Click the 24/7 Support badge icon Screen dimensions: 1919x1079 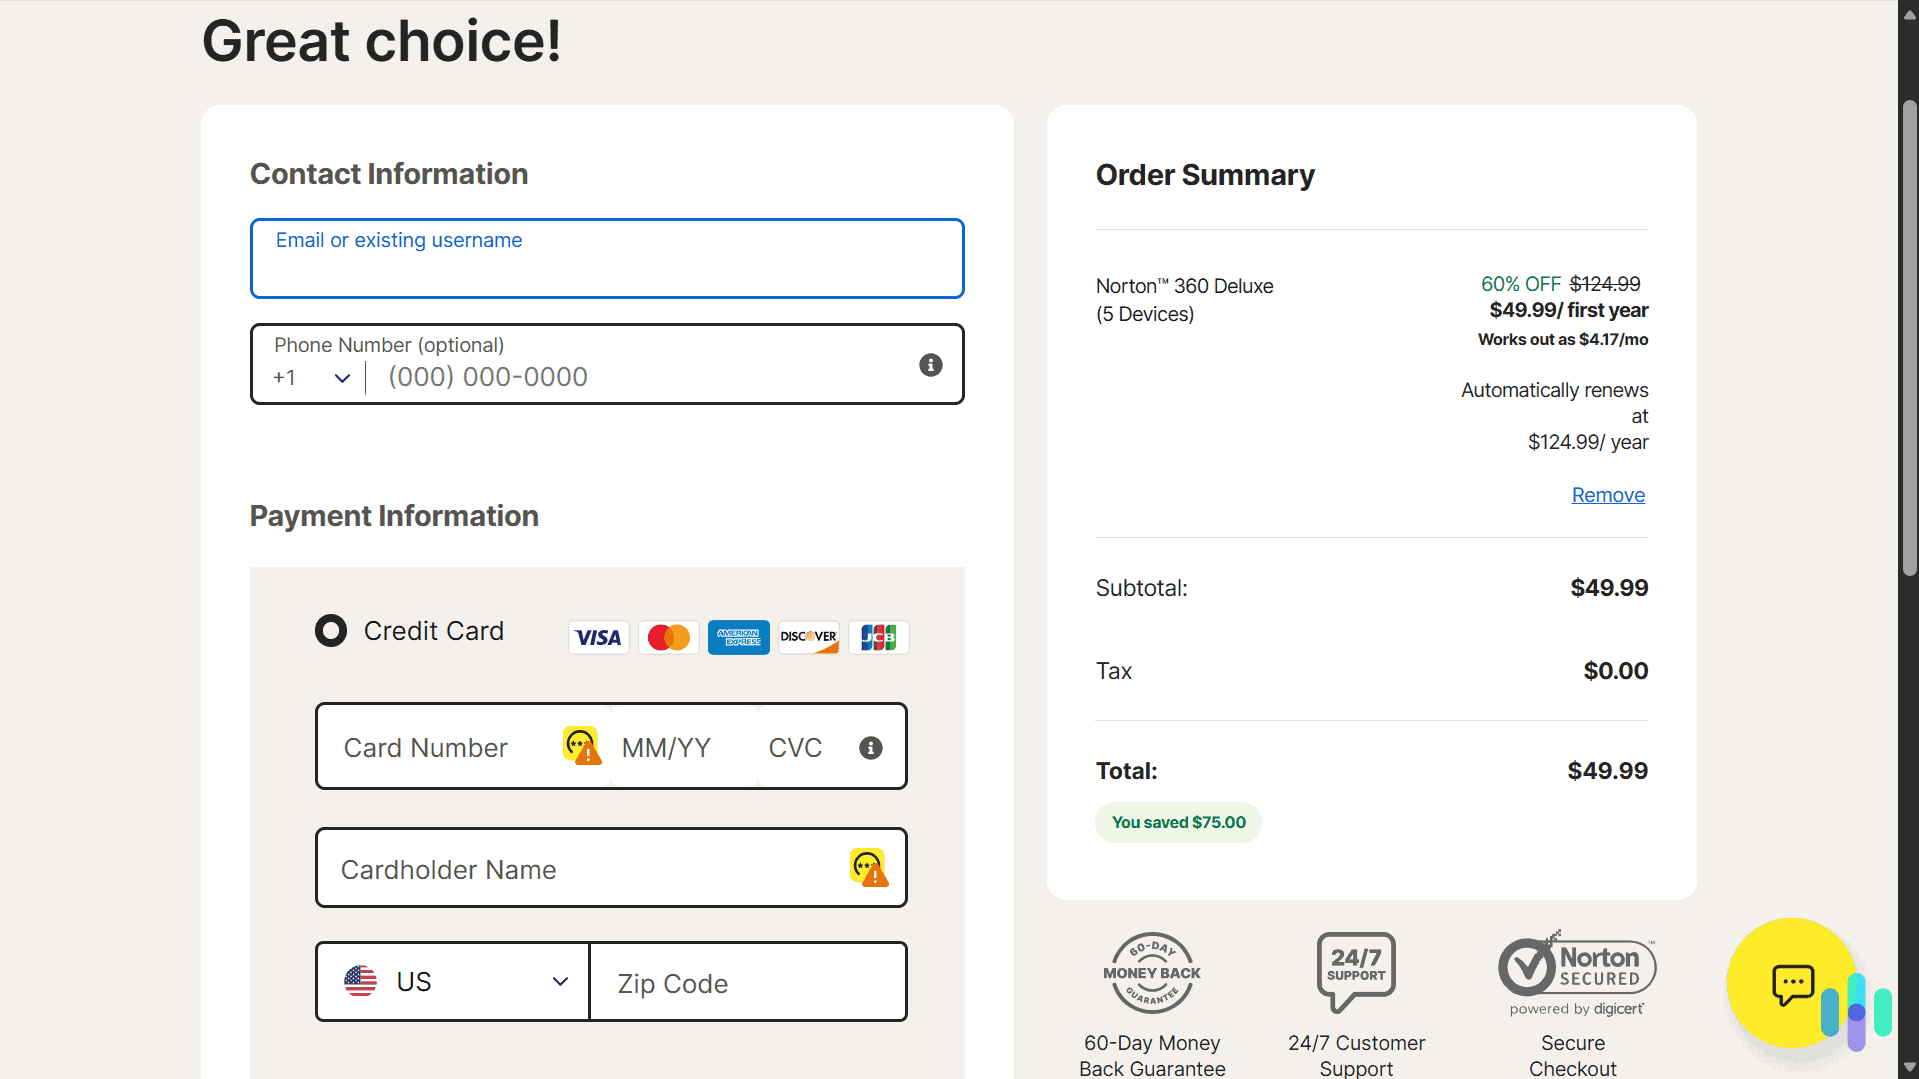click(x=1356, y=972)
